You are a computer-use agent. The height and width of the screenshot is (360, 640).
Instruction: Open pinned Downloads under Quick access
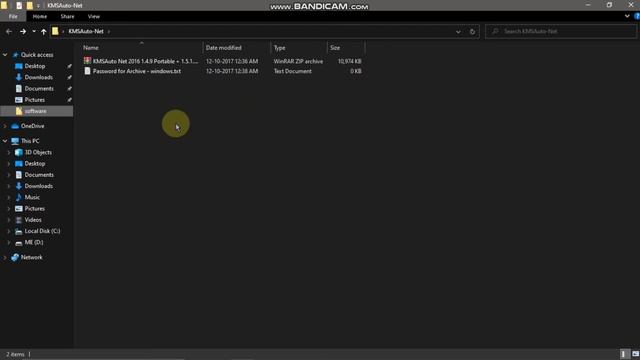(x=38, y=77)
